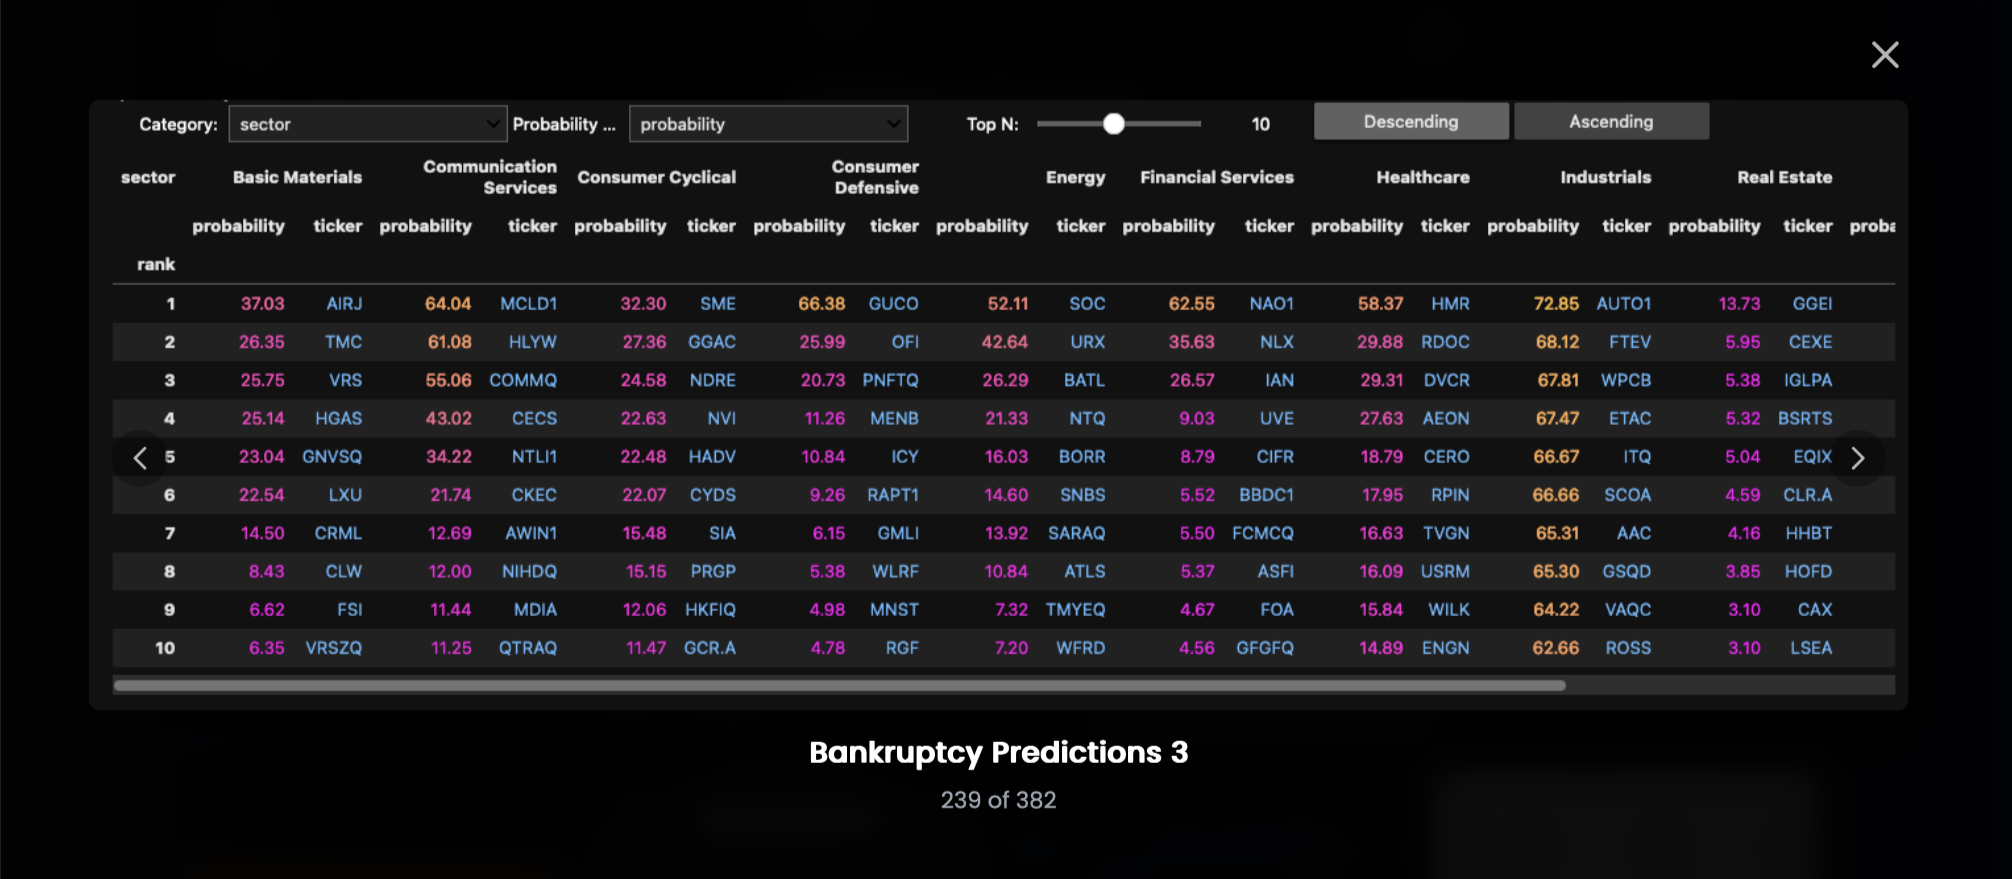
Task: Open the Category sector dropdown
Action: coord(367,124)
